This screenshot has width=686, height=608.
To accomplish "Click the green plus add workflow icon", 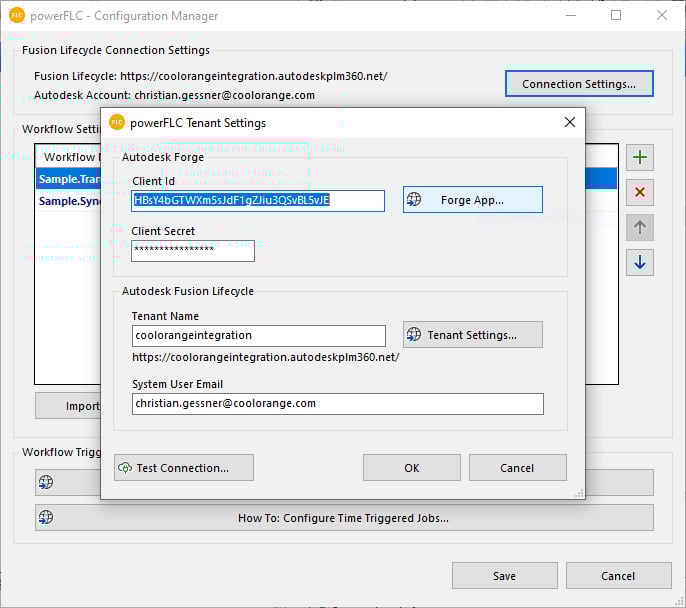I will pos(640,157).
